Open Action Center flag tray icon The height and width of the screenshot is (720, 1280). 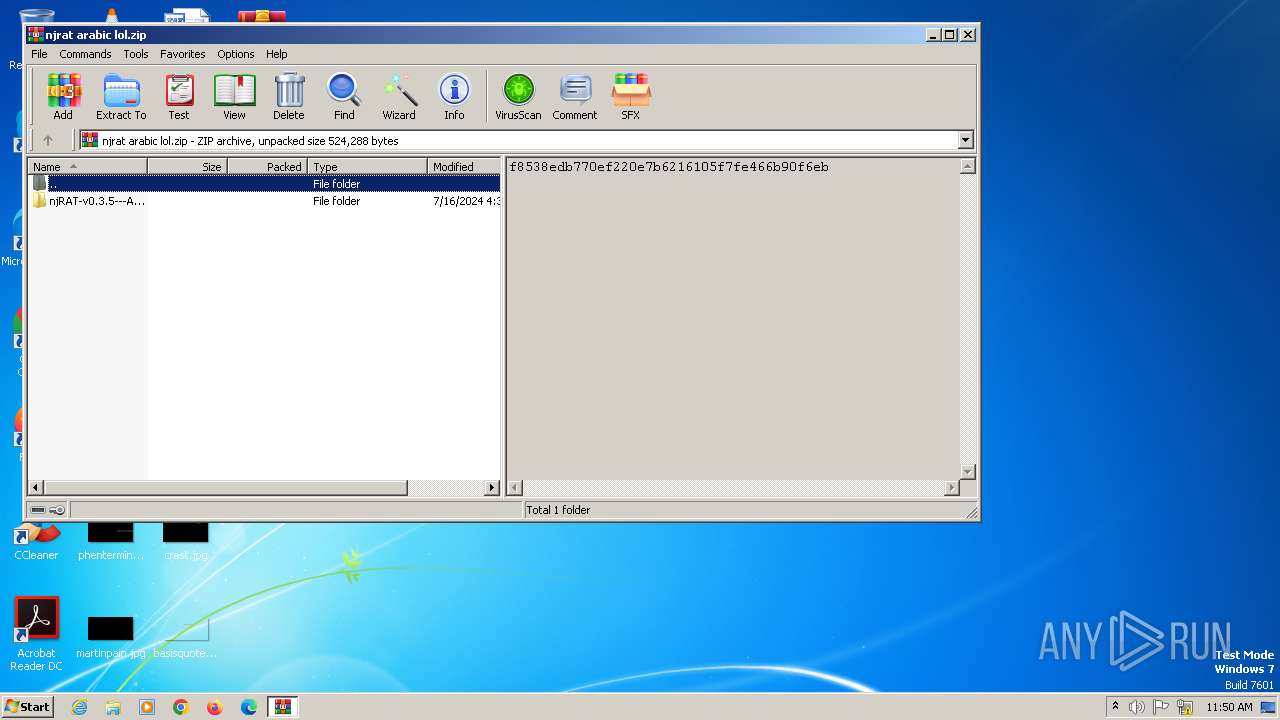1161,707
